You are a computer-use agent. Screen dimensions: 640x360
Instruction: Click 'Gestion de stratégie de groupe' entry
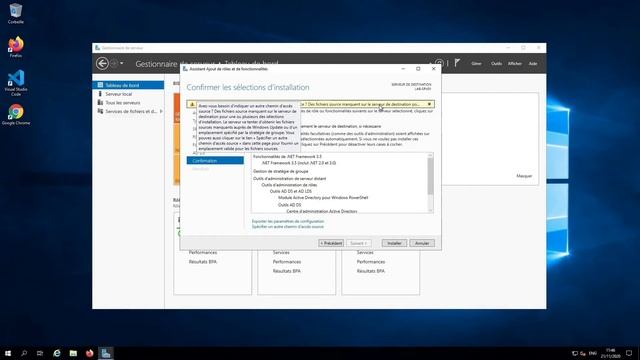coord(280,171)
